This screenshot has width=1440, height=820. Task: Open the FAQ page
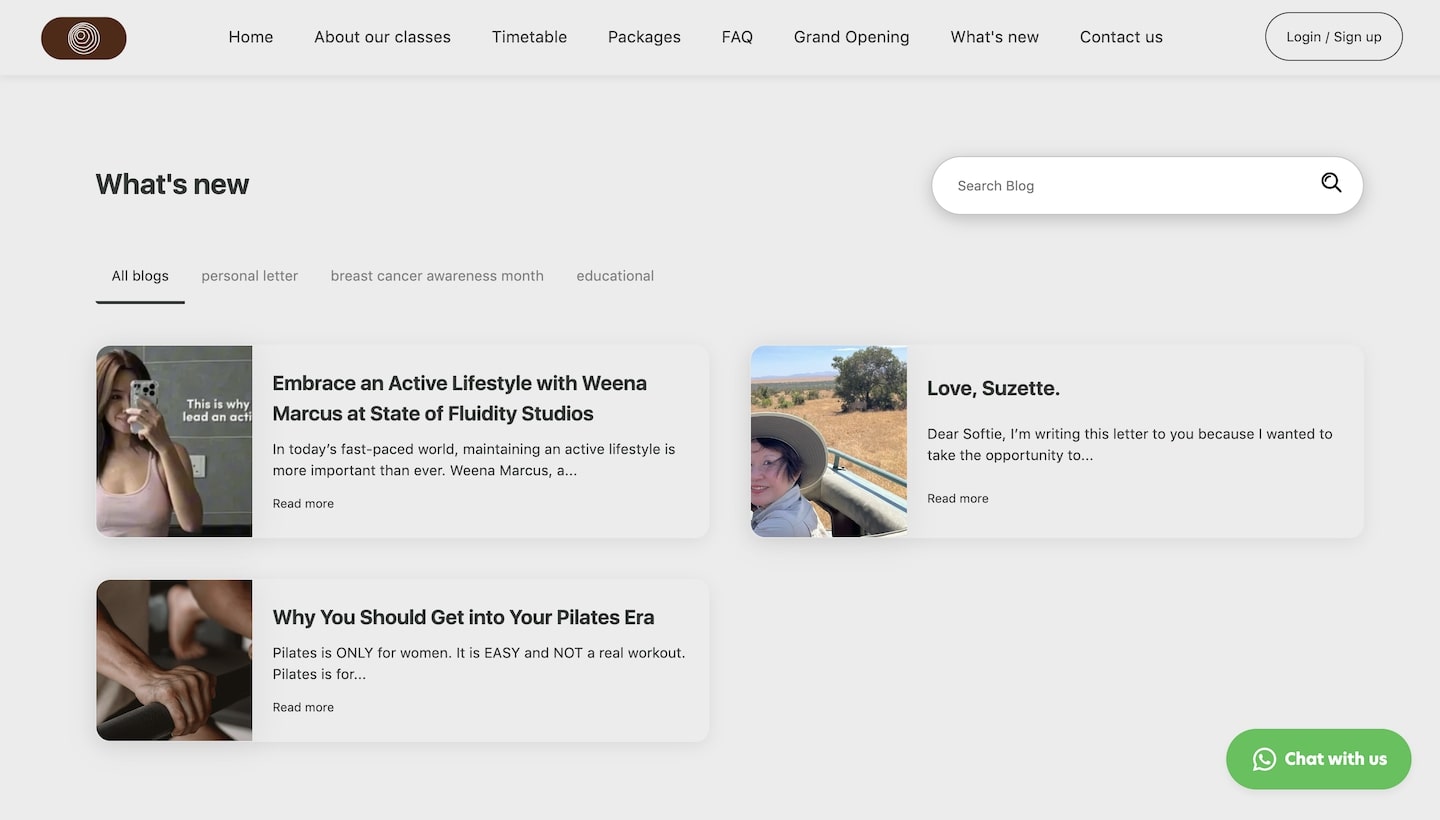[x=737, y=37]
